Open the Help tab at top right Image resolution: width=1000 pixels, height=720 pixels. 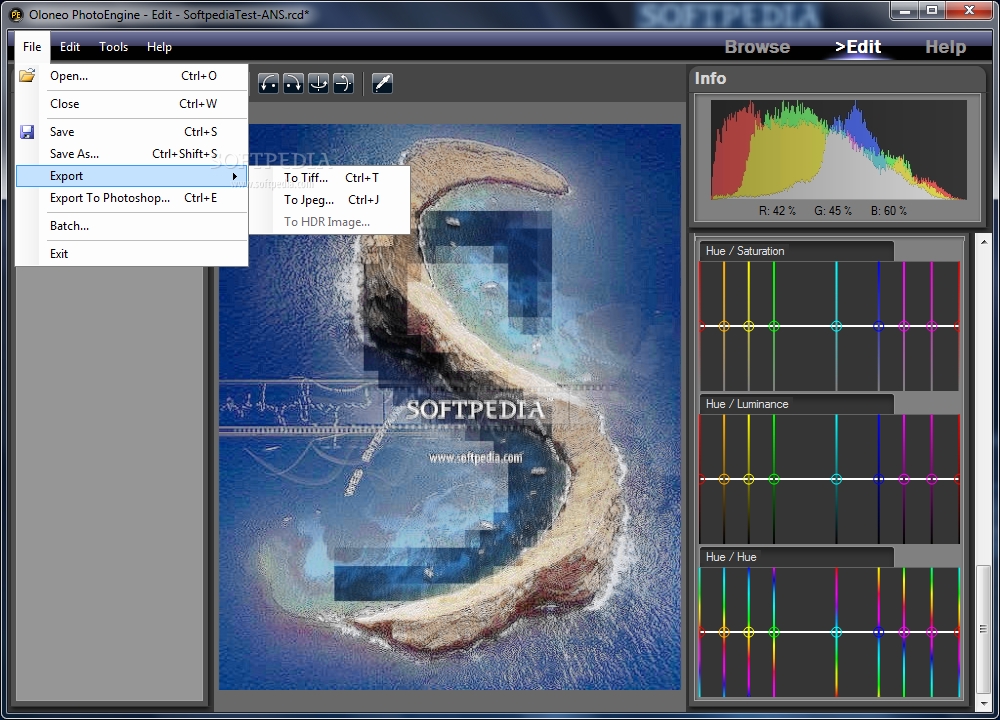945,47
